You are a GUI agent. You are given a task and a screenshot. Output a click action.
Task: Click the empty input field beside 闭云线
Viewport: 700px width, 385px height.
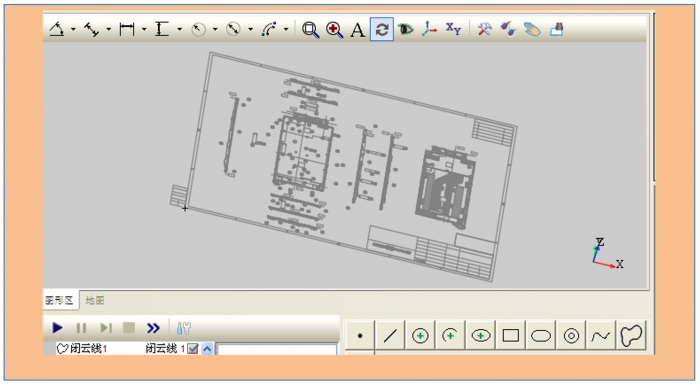[277, 349]
